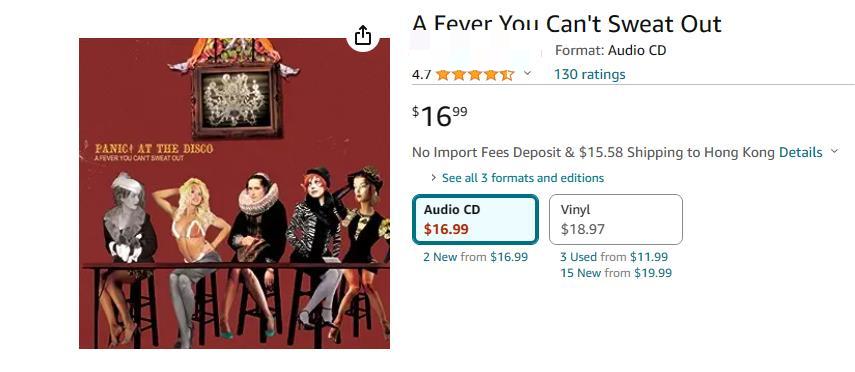Open the 130 ratings link
This screenshot has width=855, height=372.
pyautogui.click(x=589, y=74)
